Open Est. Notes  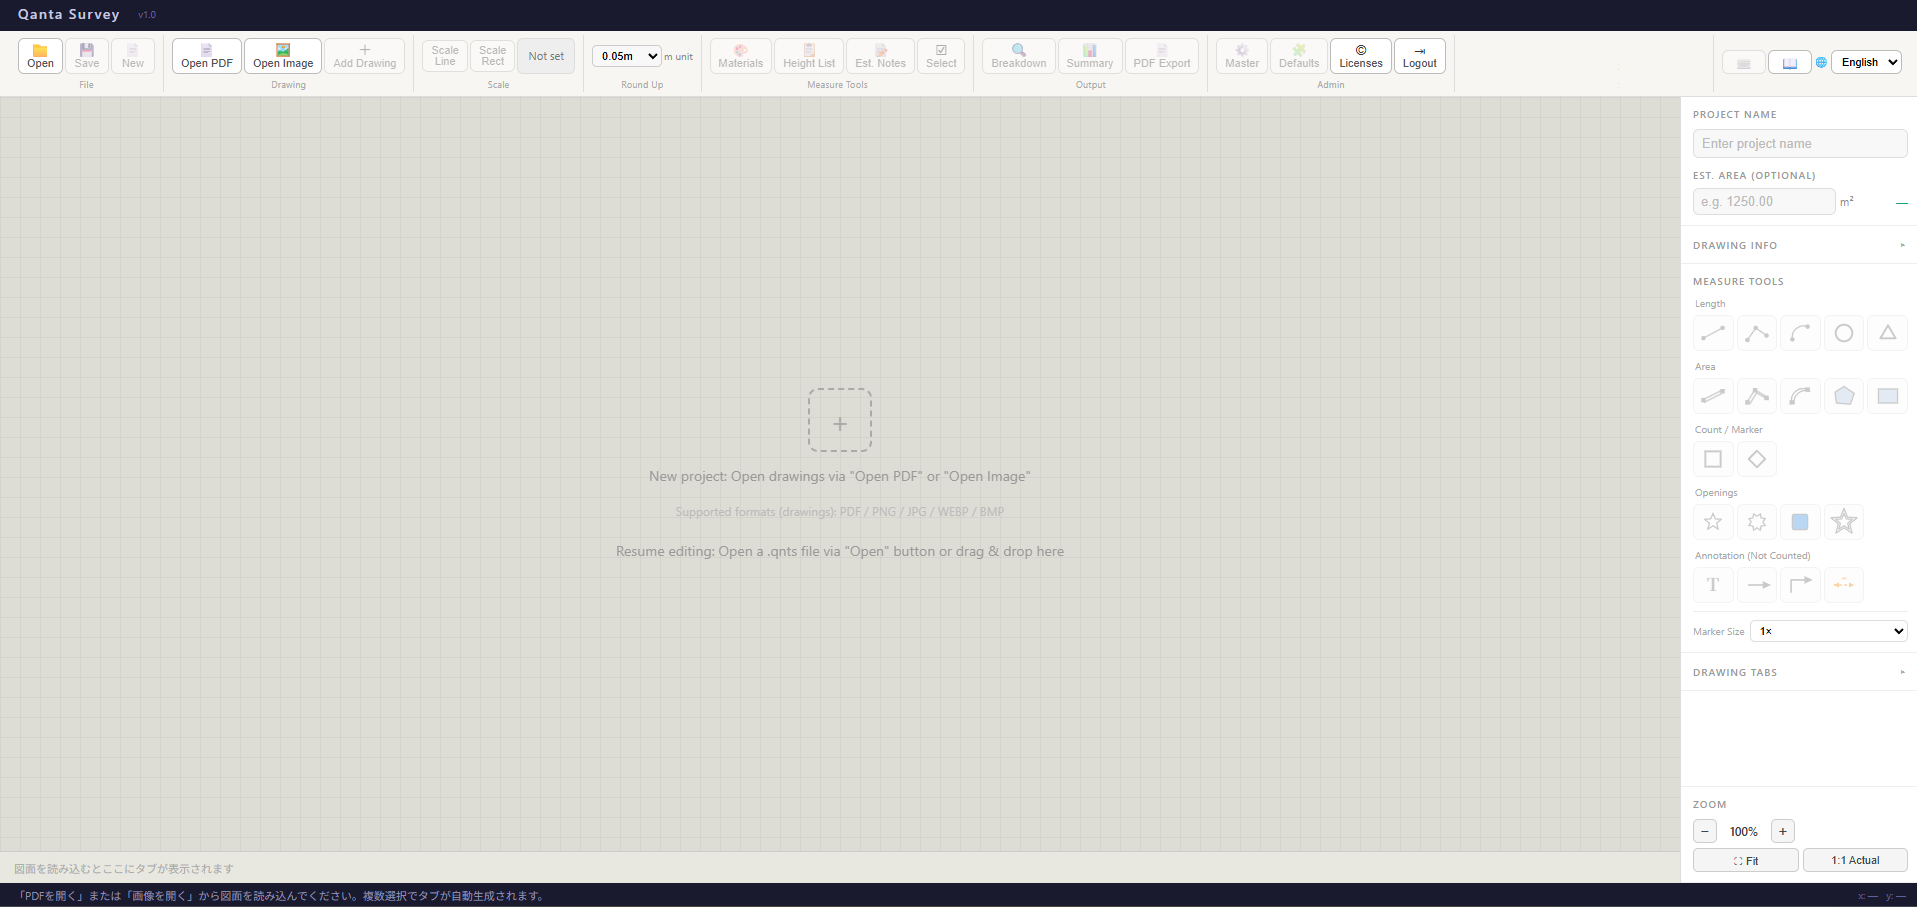880,56
